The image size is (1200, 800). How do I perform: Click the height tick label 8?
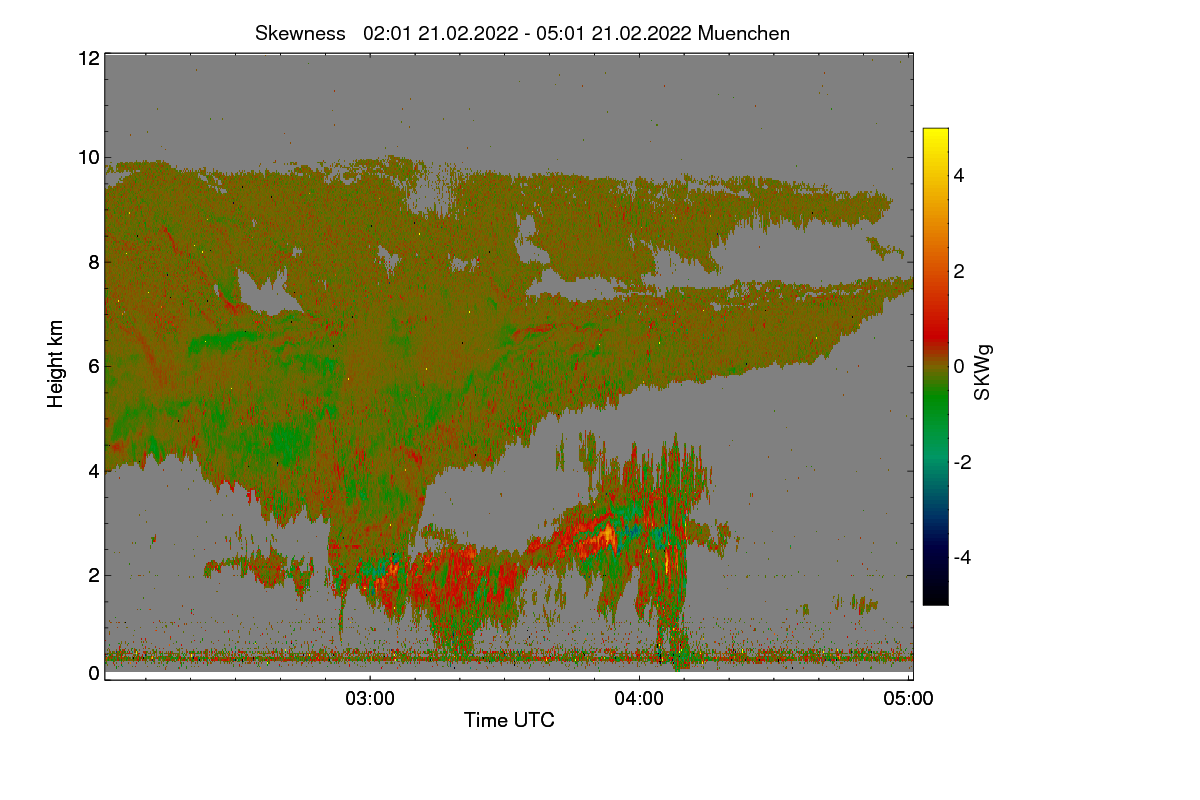tap(94, 263)
